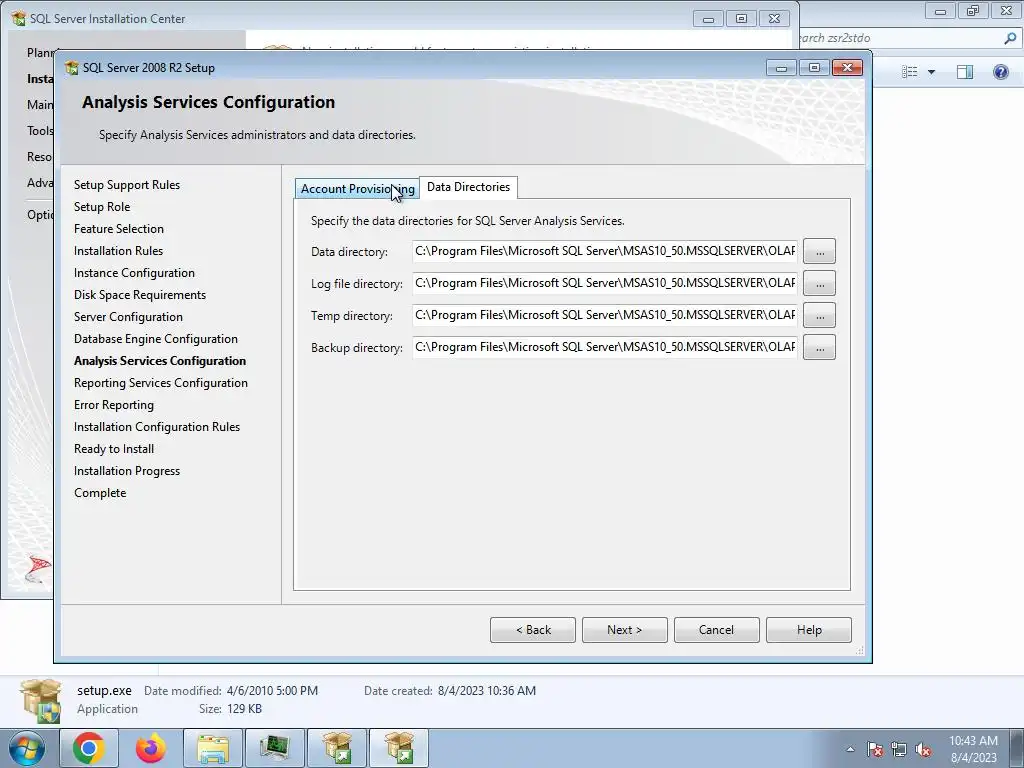
Task: Click Setup Support Rules step
Action: (127, 185)
